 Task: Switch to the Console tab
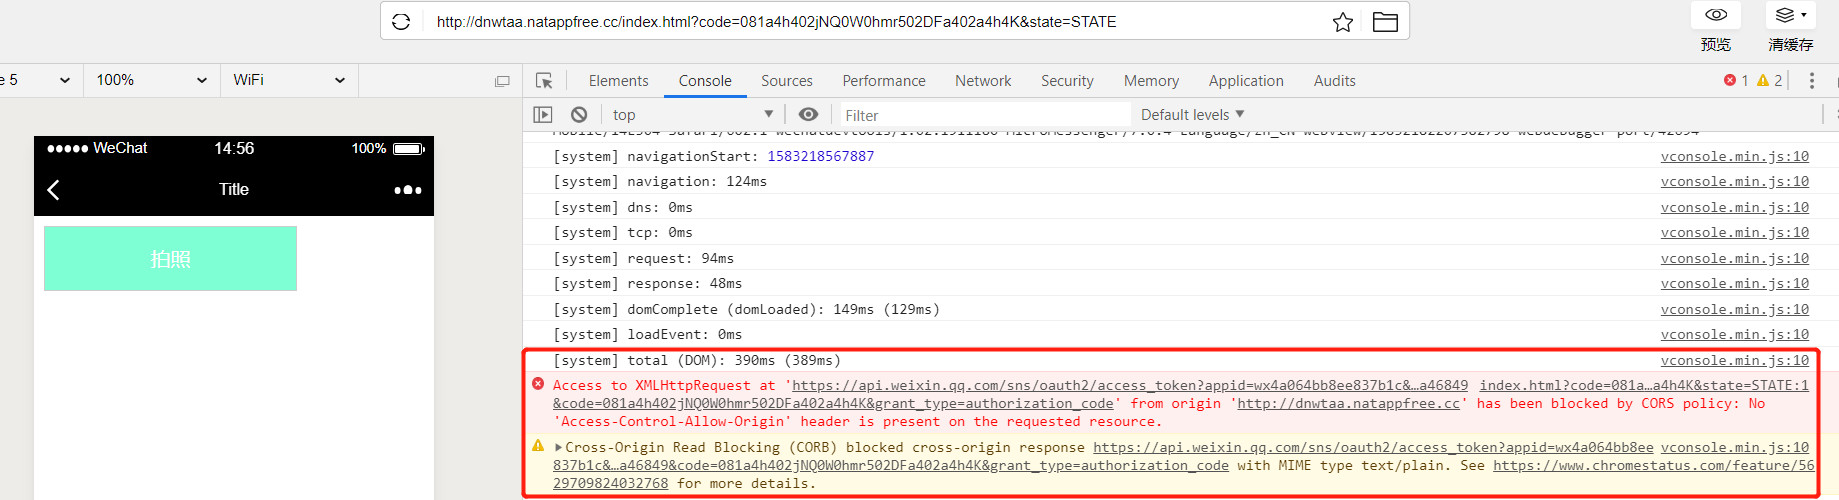pos(705,81)
